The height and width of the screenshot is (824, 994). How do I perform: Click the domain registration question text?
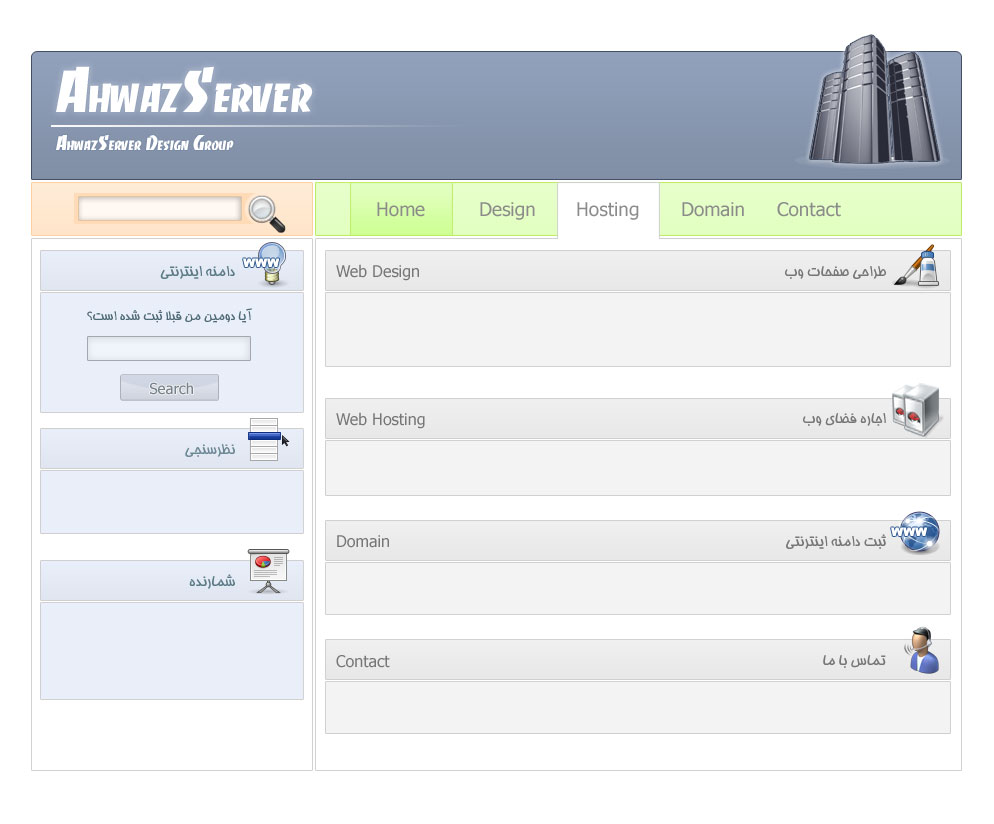pyautogui.click(x=169, y=316)
